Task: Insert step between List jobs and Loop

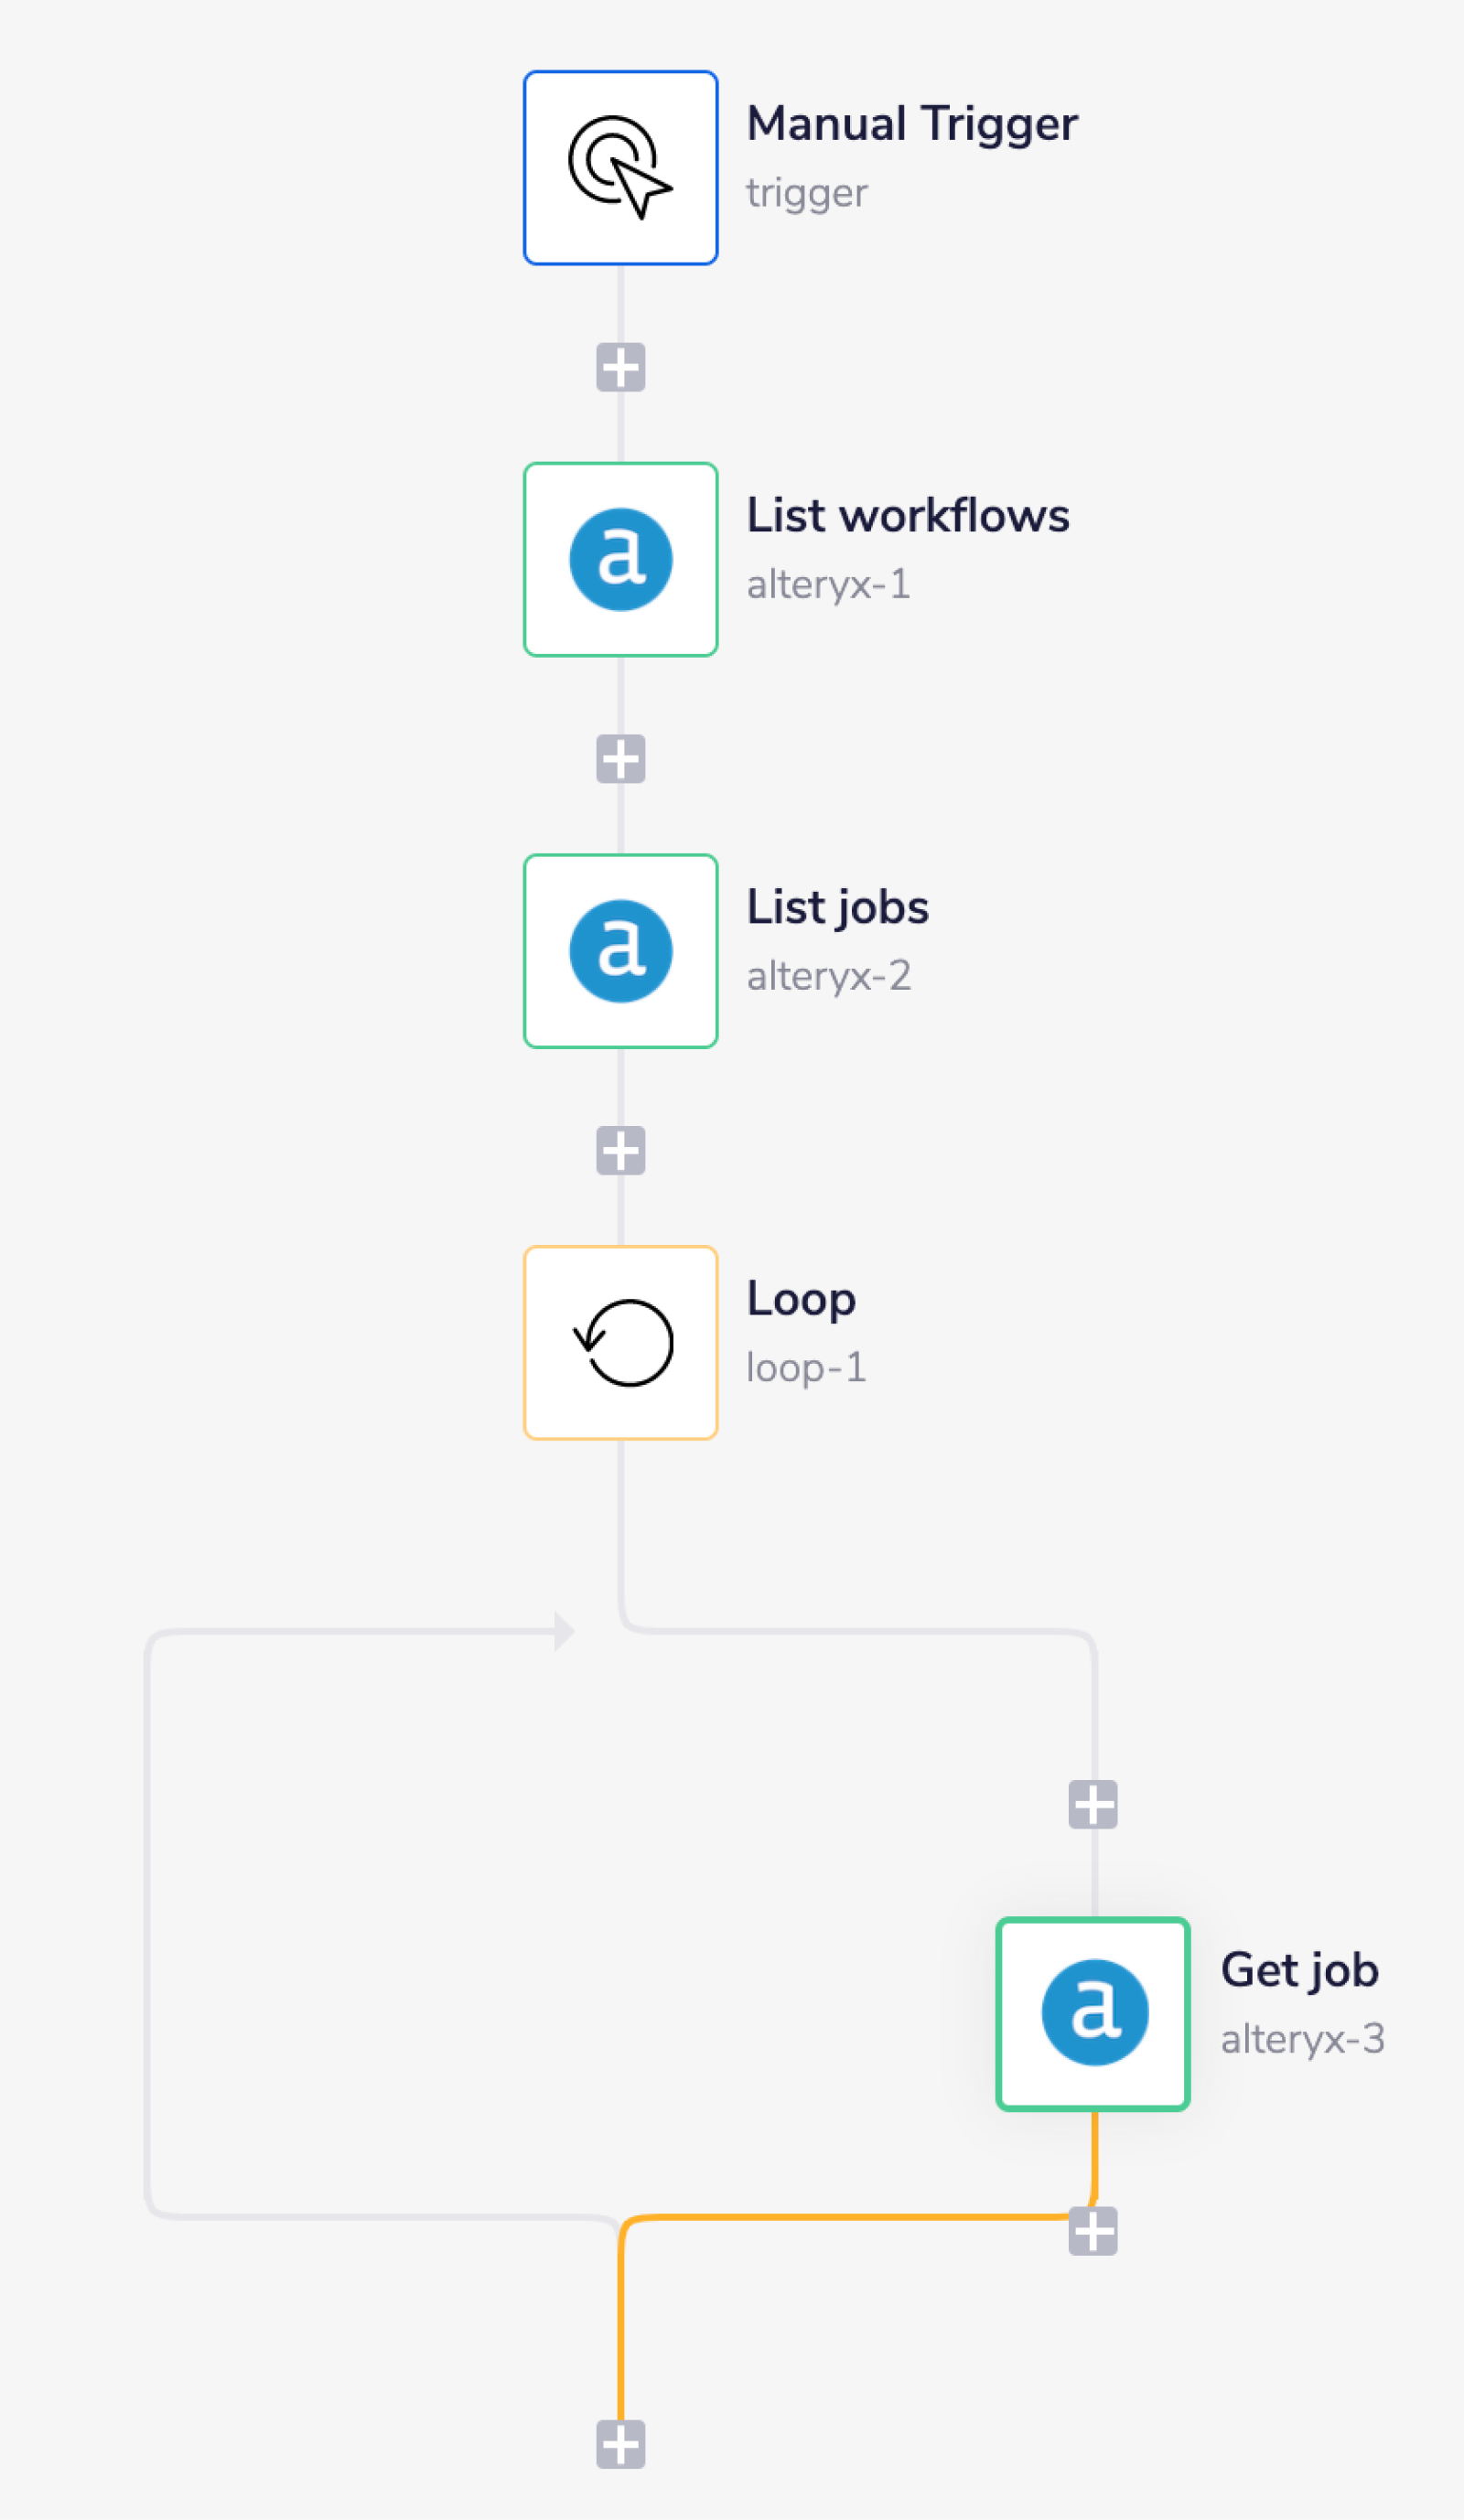Action: click(620, 1150)
